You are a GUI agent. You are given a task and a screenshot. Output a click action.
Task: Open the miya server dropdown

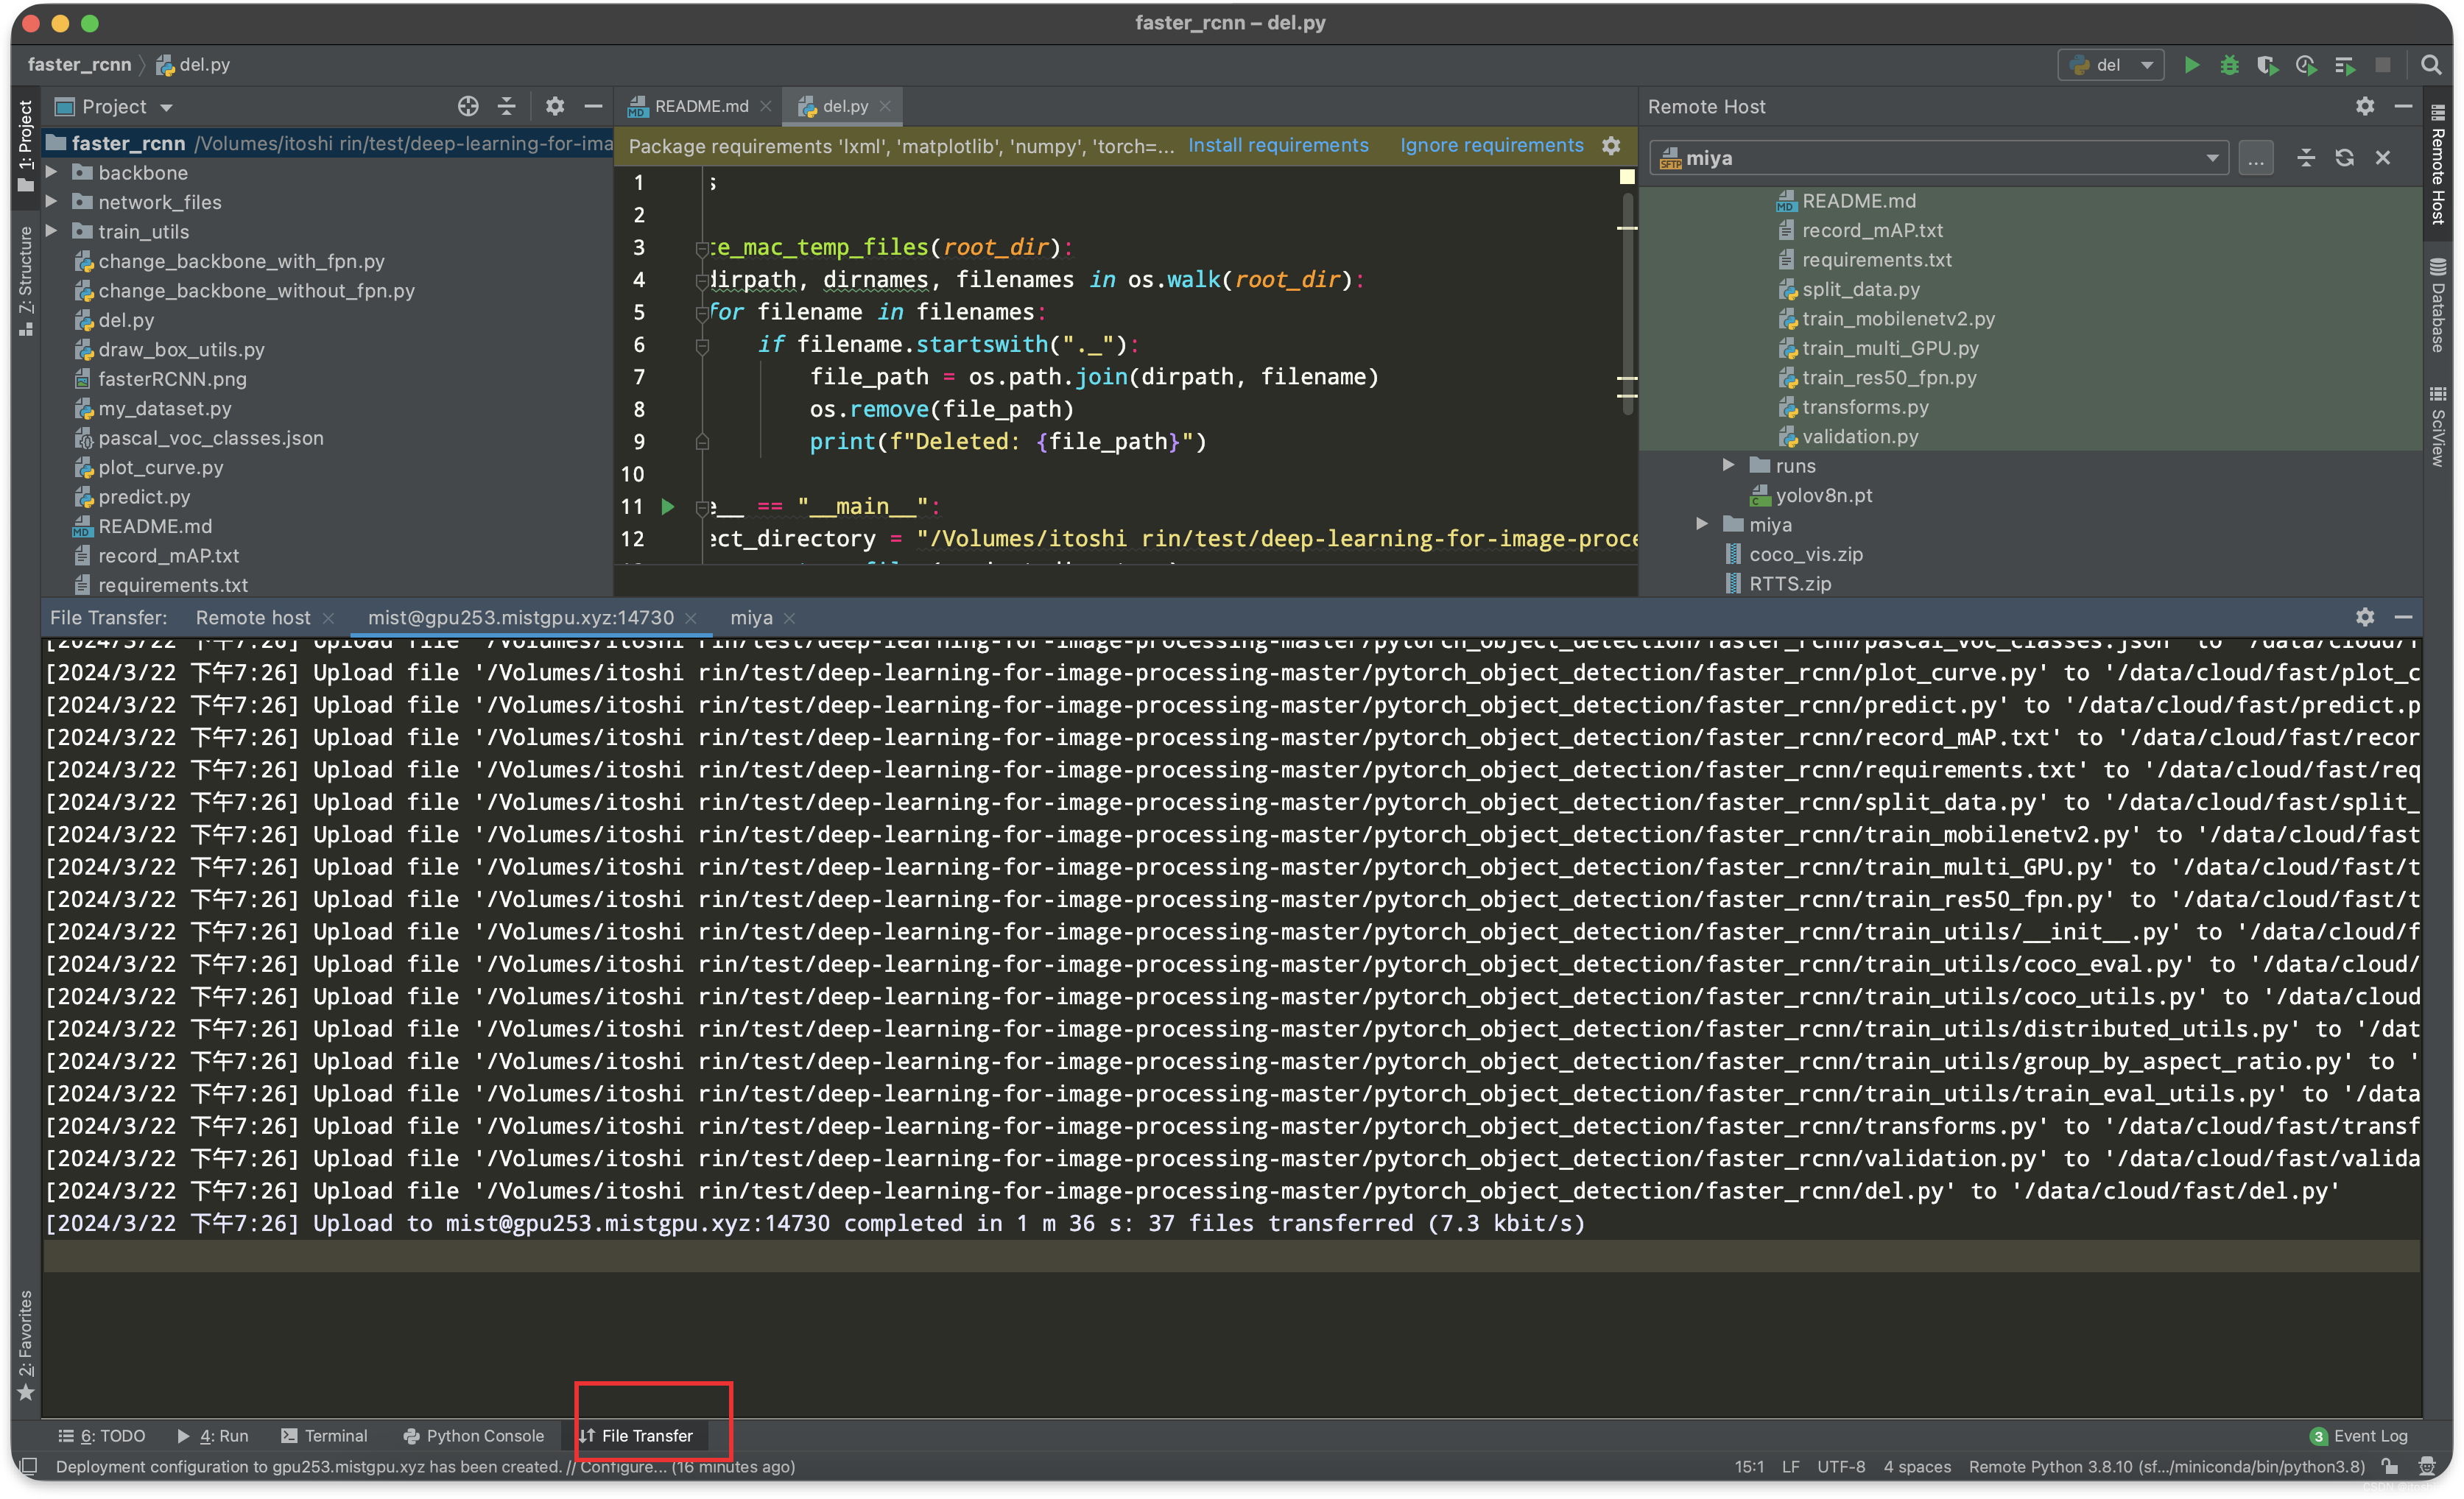coord(1938,158)
